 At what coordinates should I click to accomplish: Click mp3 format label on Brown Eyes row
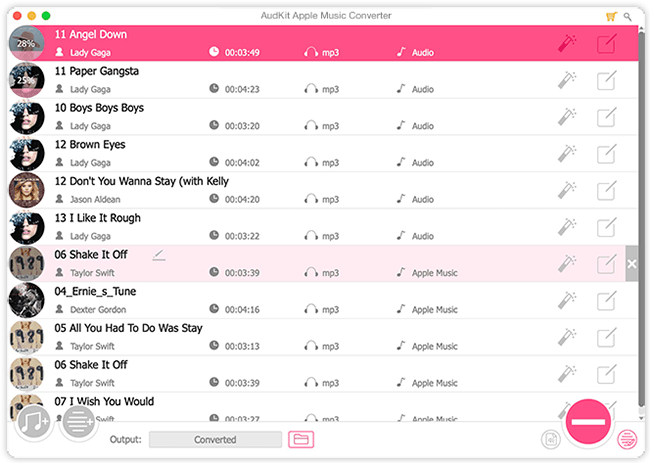point(330,163)
